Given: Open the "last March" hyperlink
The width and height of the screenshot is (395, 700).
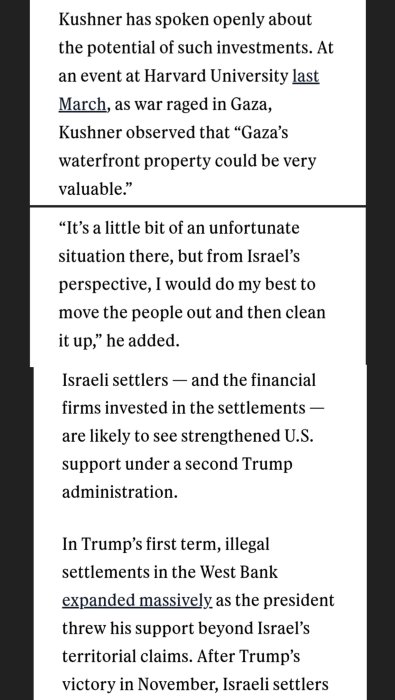Looking at the screenshot, I should coord(306,76).
